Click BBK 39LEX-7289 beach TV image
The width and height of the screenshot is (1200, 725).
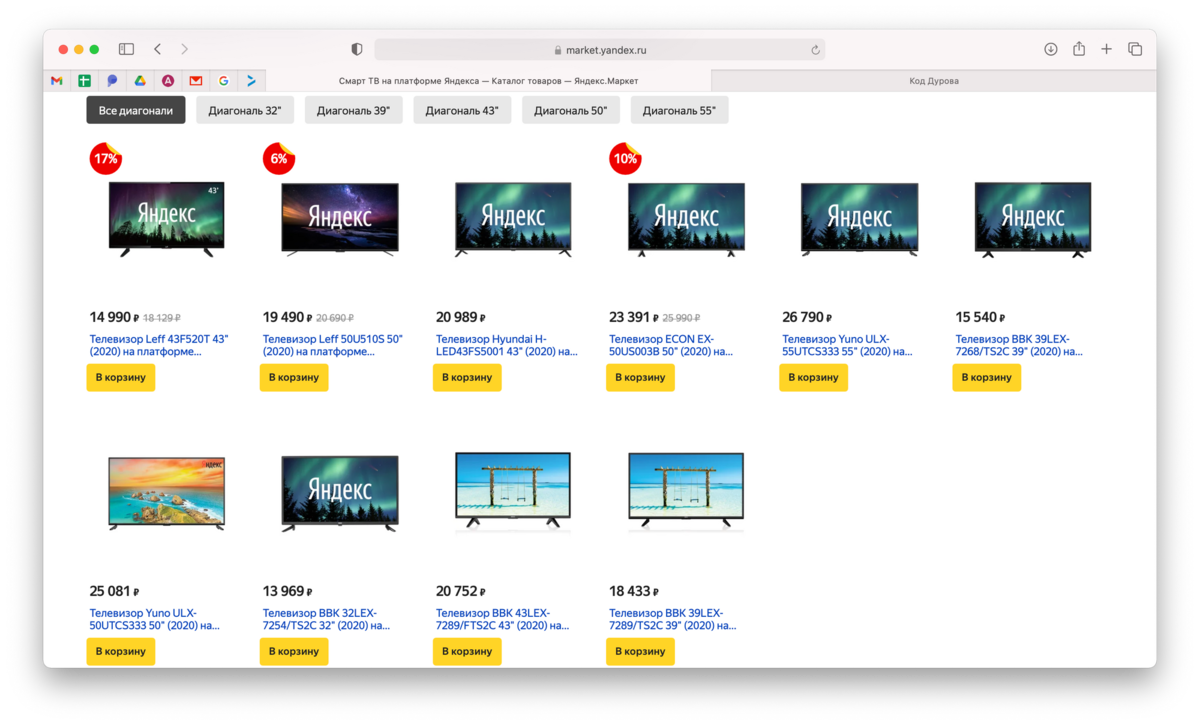click(686, 490)
